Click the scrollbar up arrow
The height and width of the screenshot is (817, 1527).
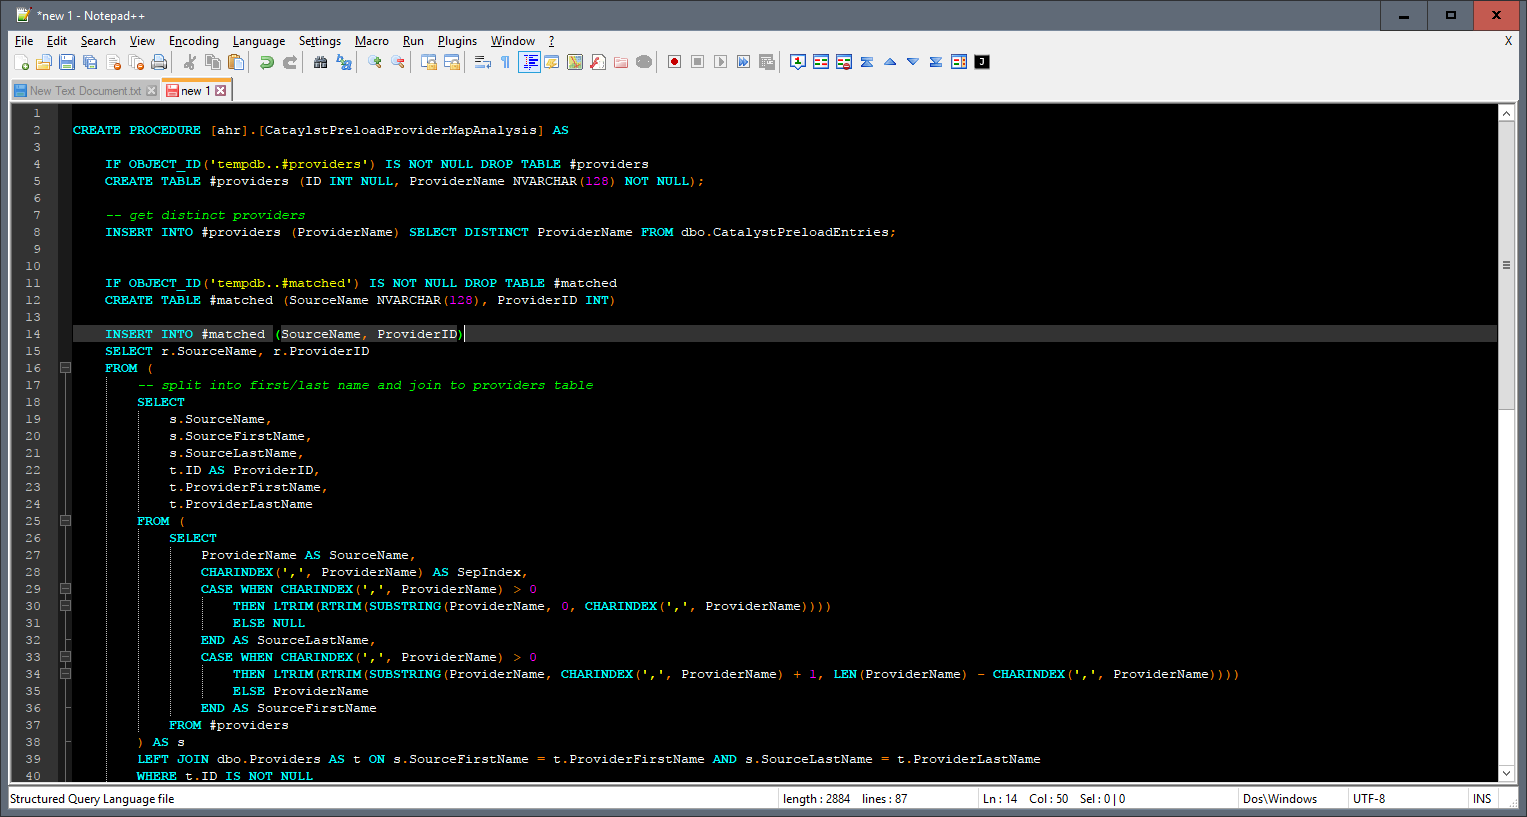click(1506, 113)
